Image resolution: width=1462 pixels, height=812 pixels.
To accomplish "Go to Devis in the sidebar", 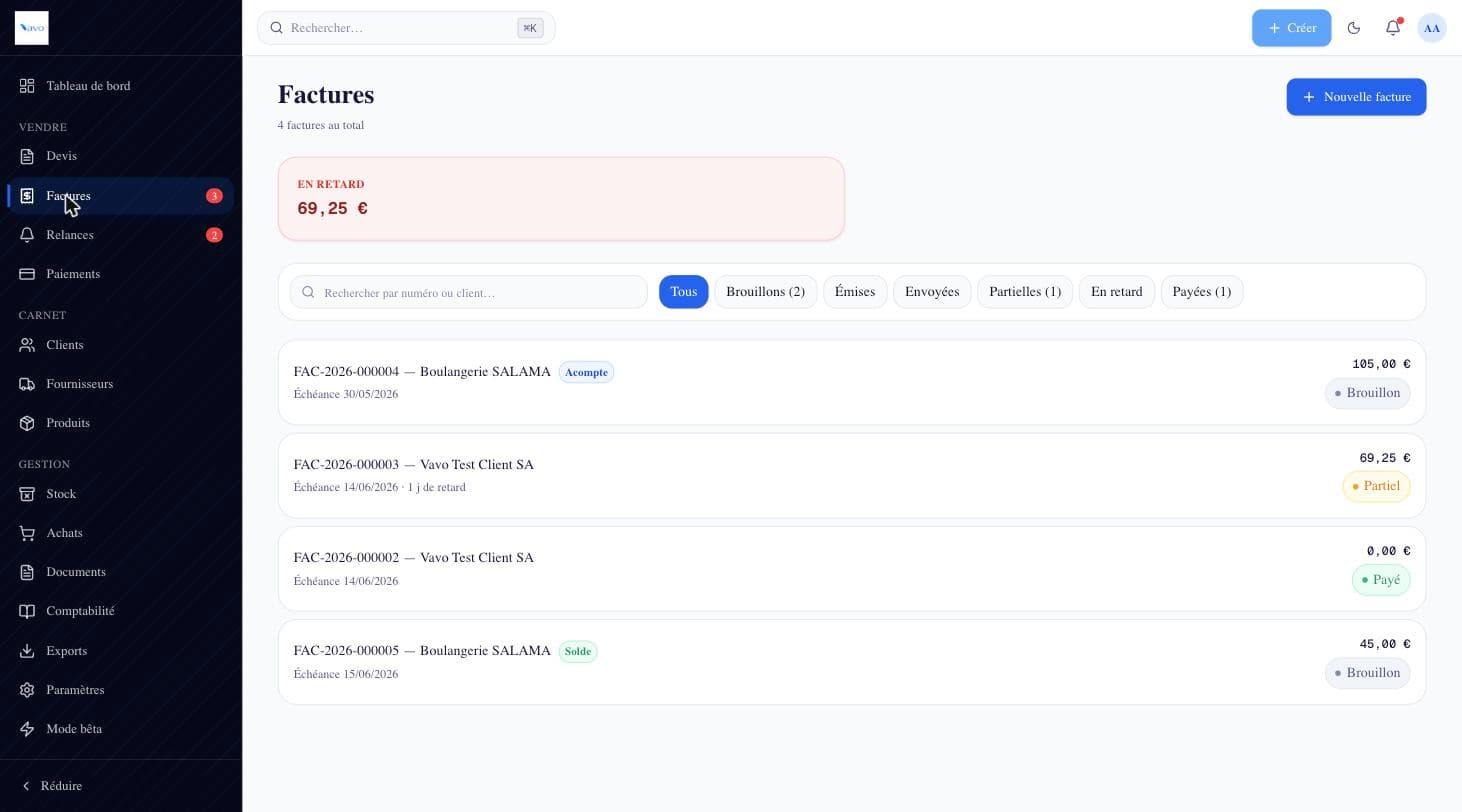I will (121, 156).
